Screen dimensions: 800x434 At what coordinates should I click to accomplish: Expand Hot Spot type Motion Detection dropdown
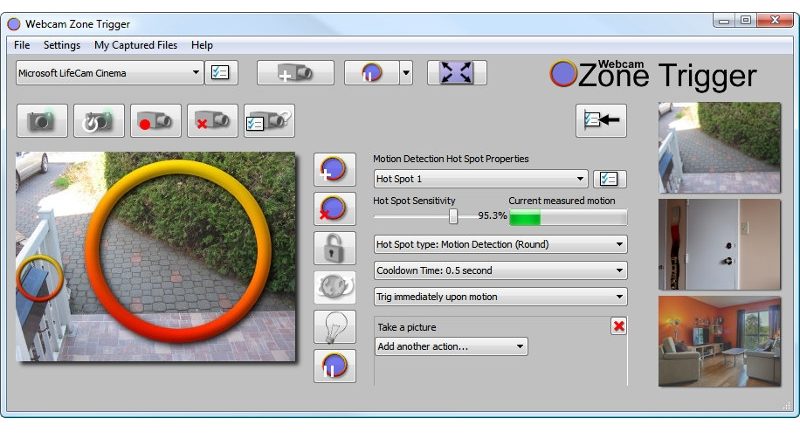coord(501,244)
